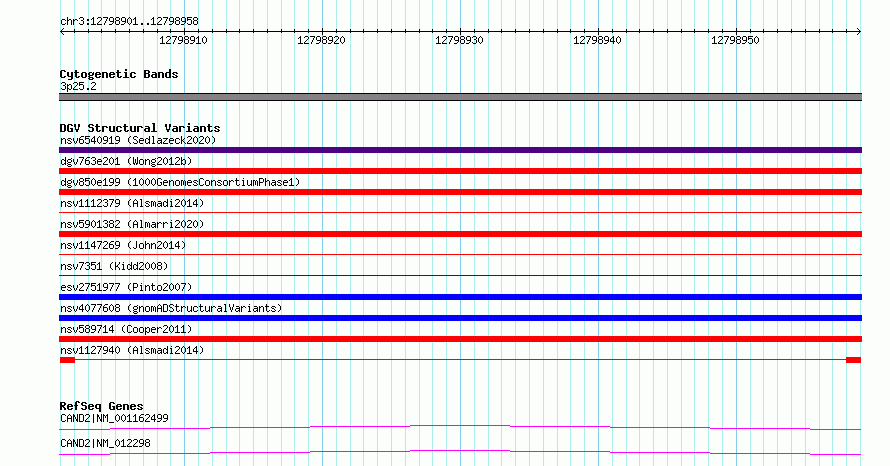This screenshot has height=466, width=890.
Task: Click the nsv4077608 (gnomADStructuralVariants) label
Action: pos(171,308)
